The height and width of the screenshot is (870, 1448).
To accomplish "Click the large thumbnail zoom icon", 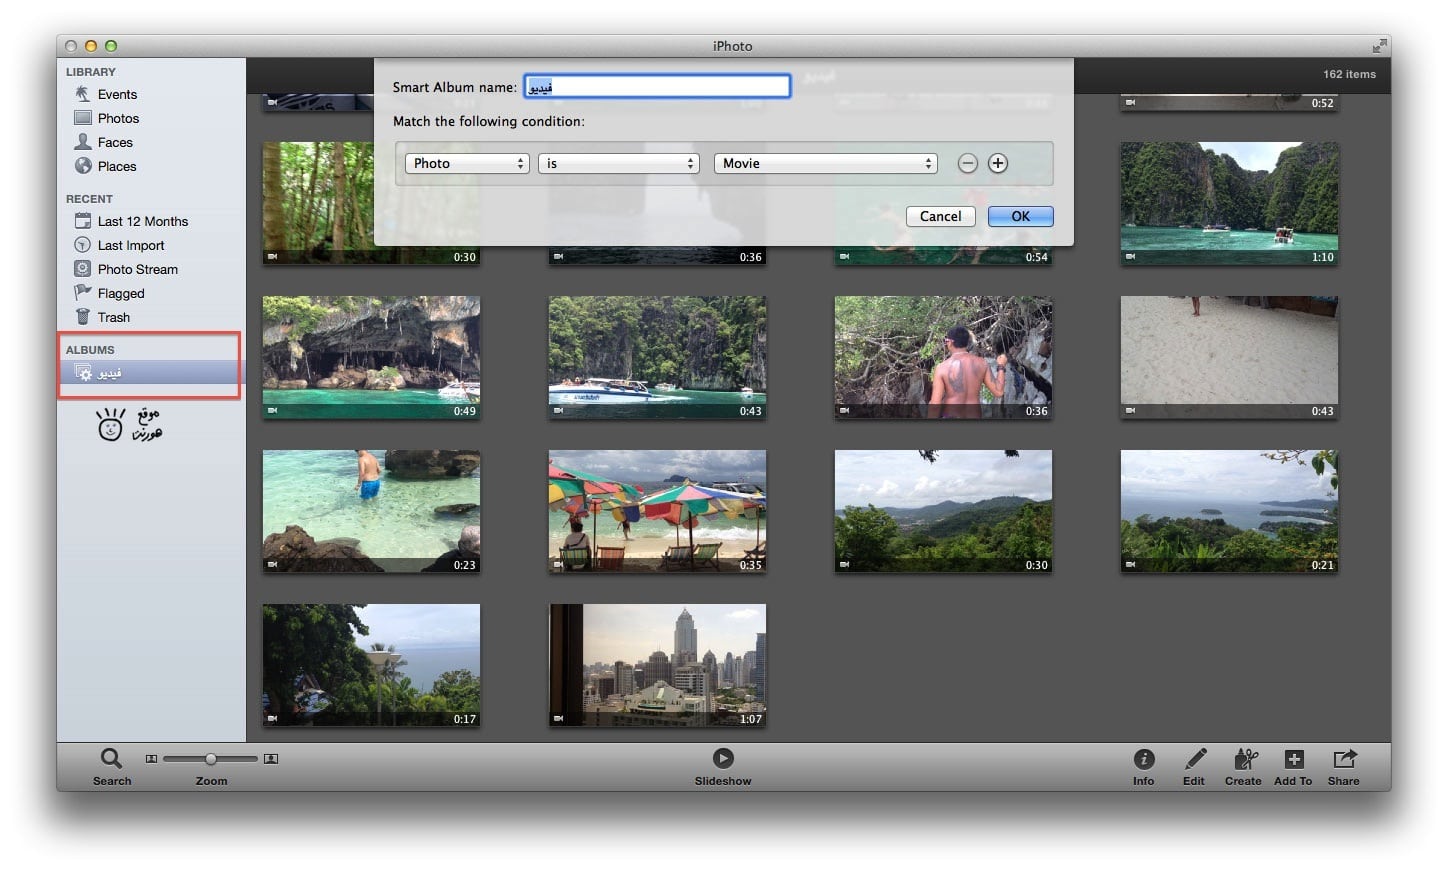I will (270, 759).
